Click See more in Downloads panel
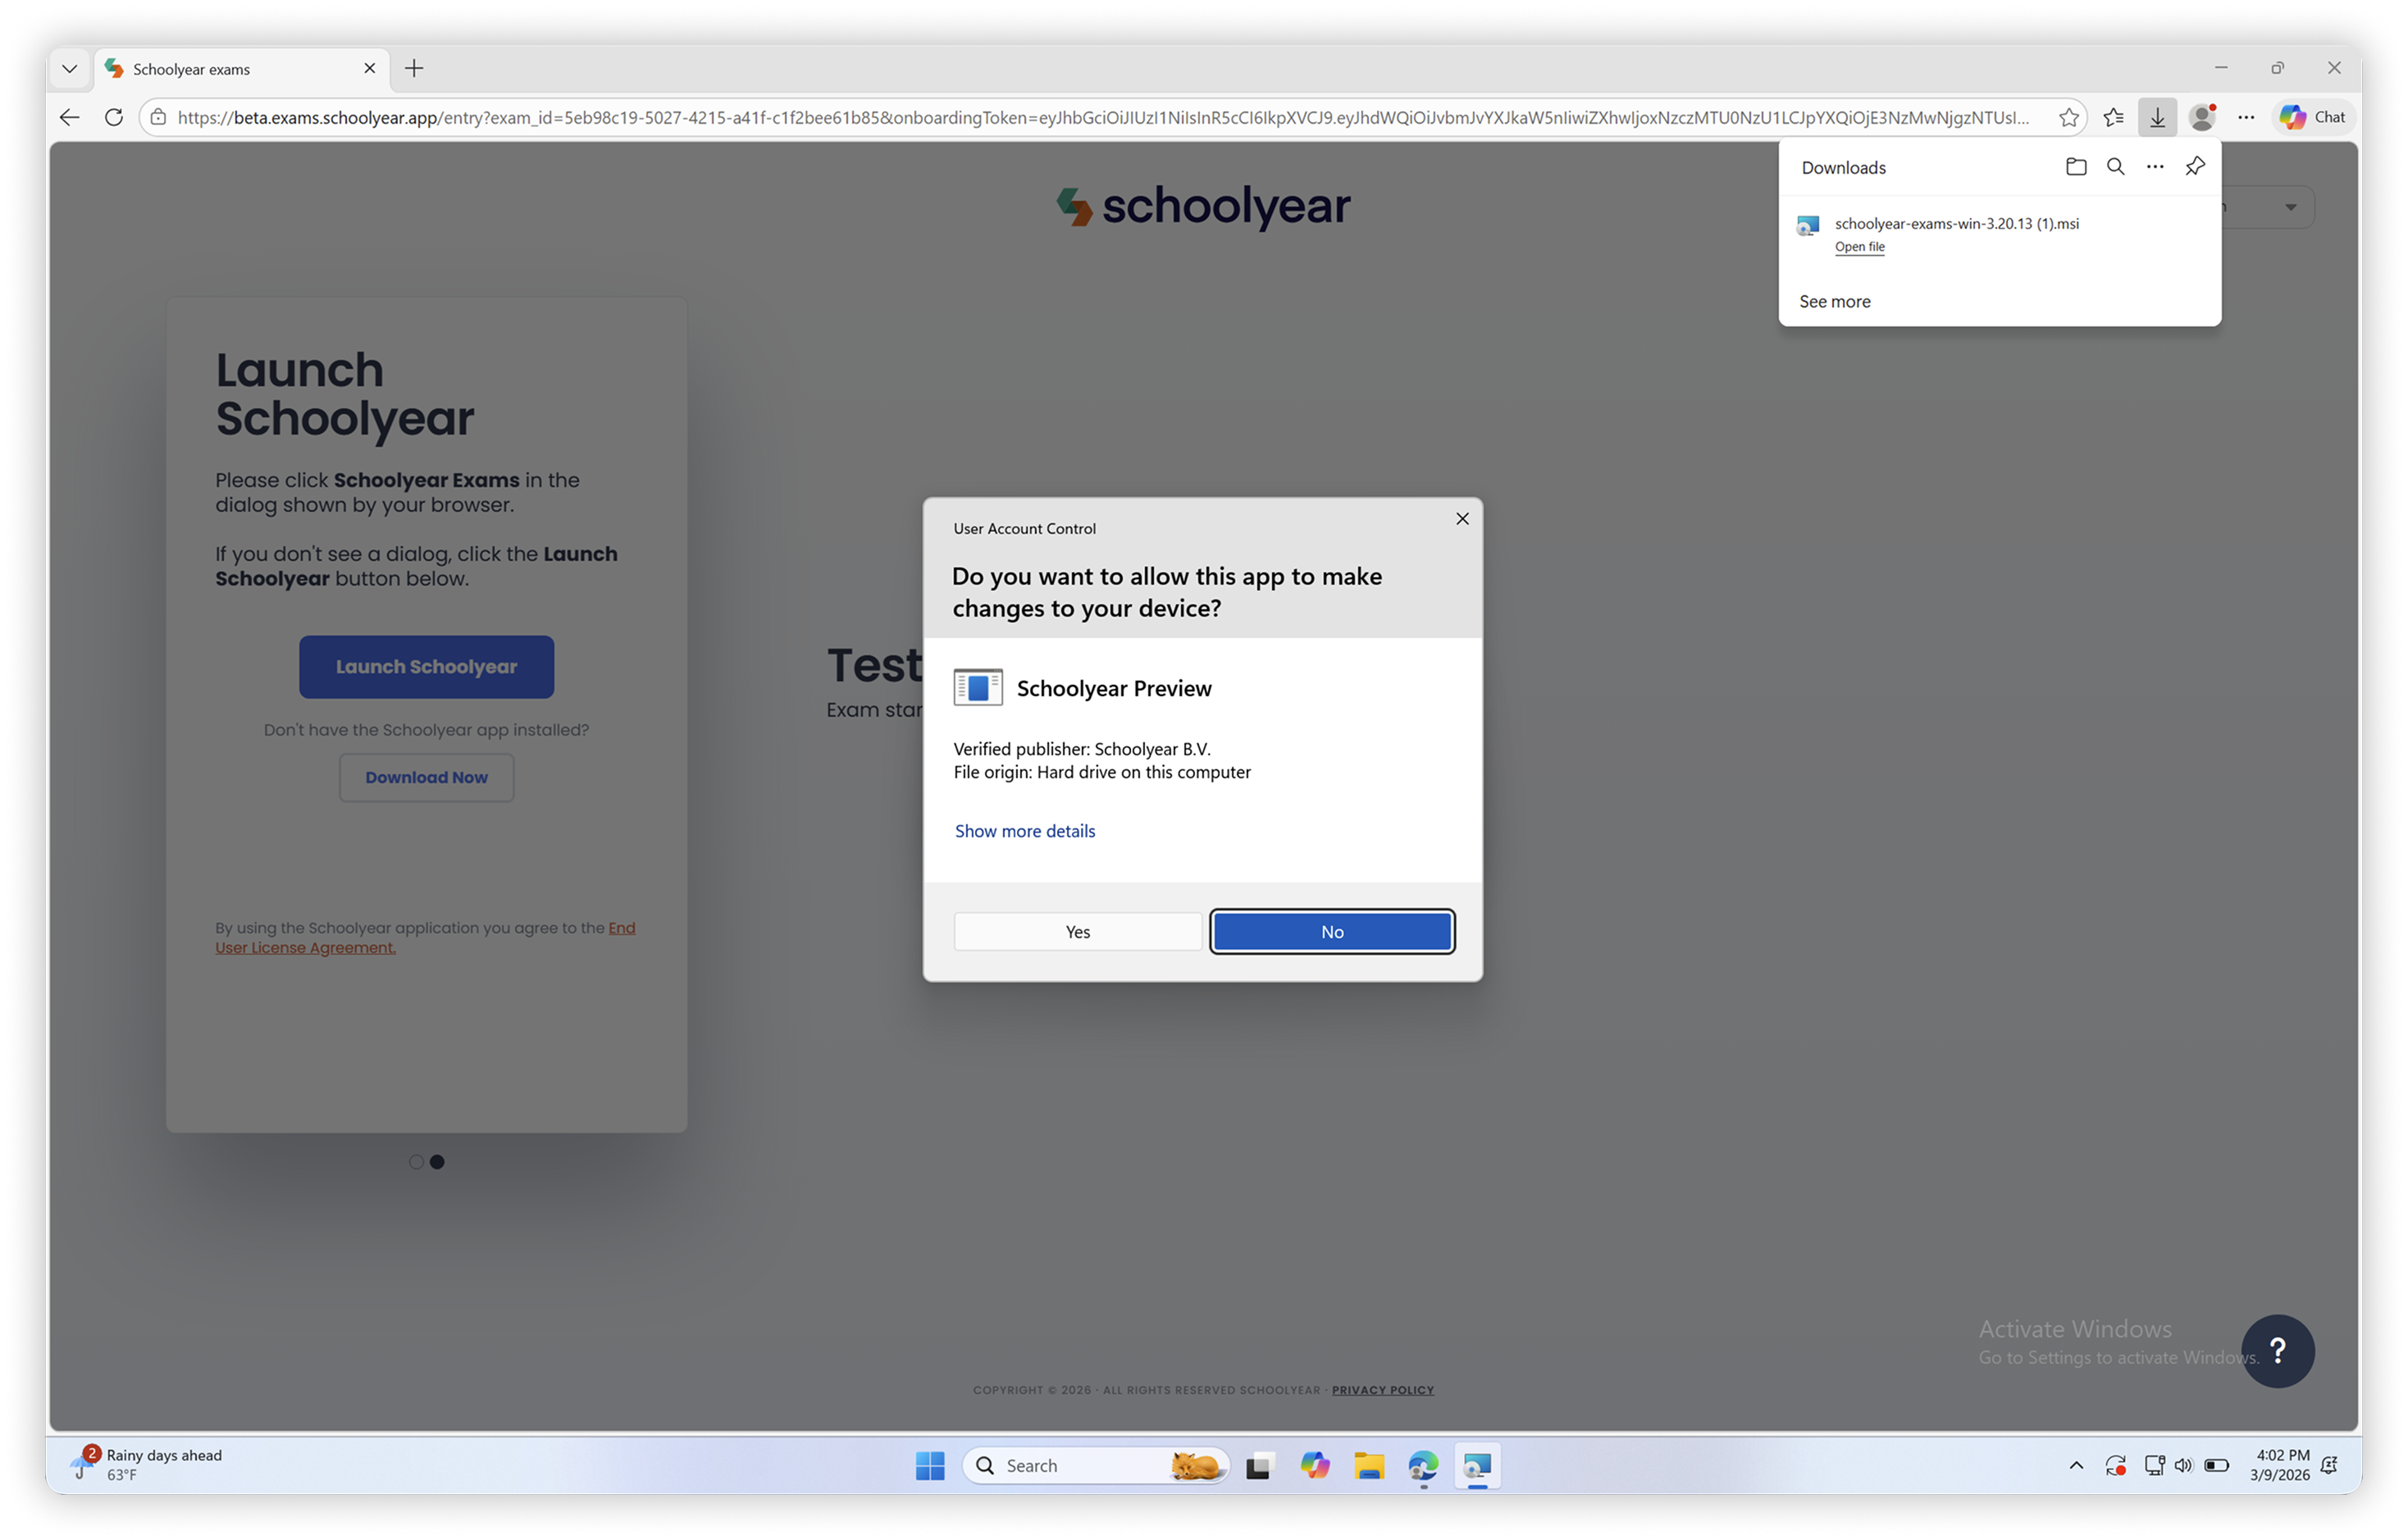This screenshot has height=1540, width=2408. coord(1834,301)
